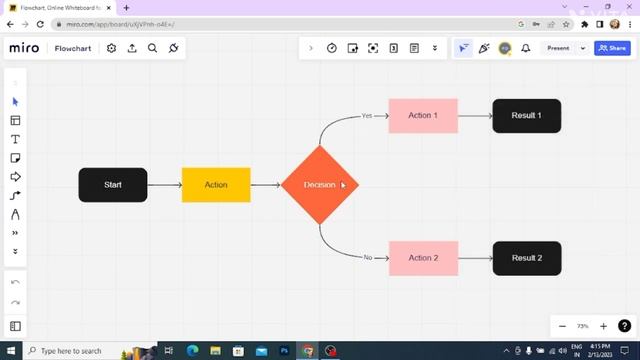Select the Shapes tool
Image resolution: width=640 pixels, height=360 pixels.
coord(15,177)
